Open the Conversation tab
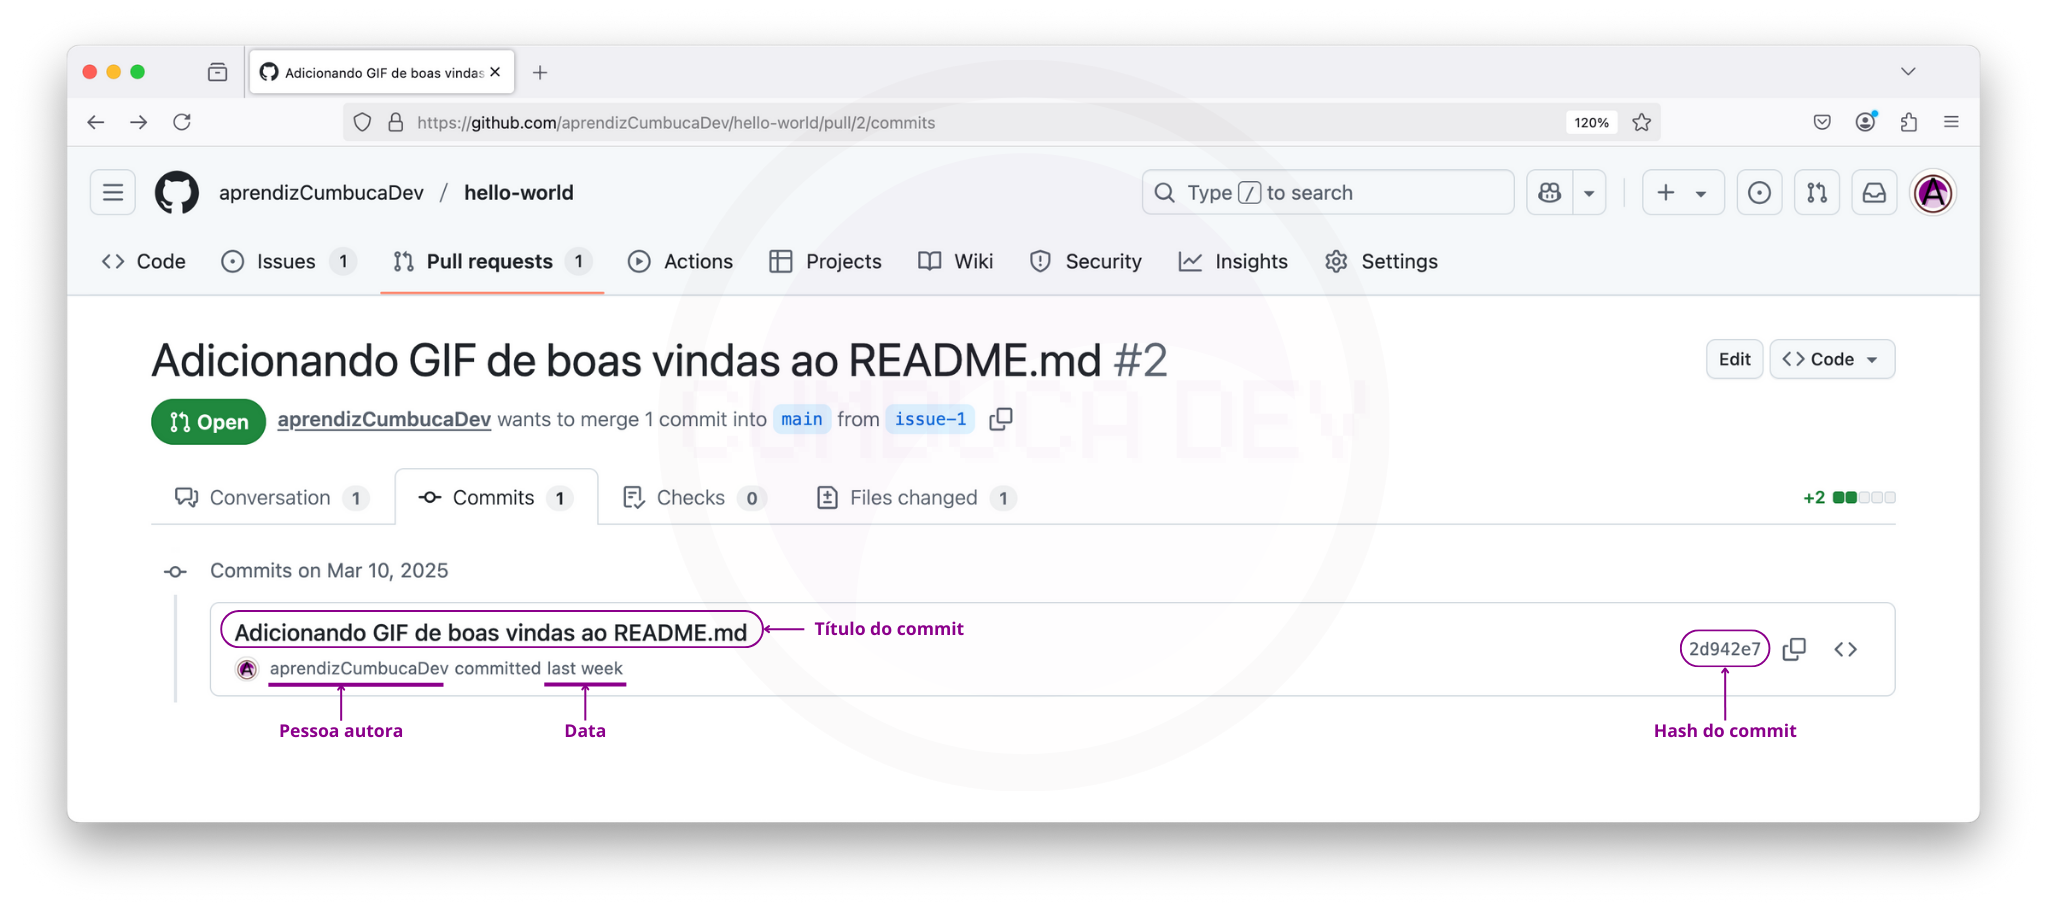 270,498
